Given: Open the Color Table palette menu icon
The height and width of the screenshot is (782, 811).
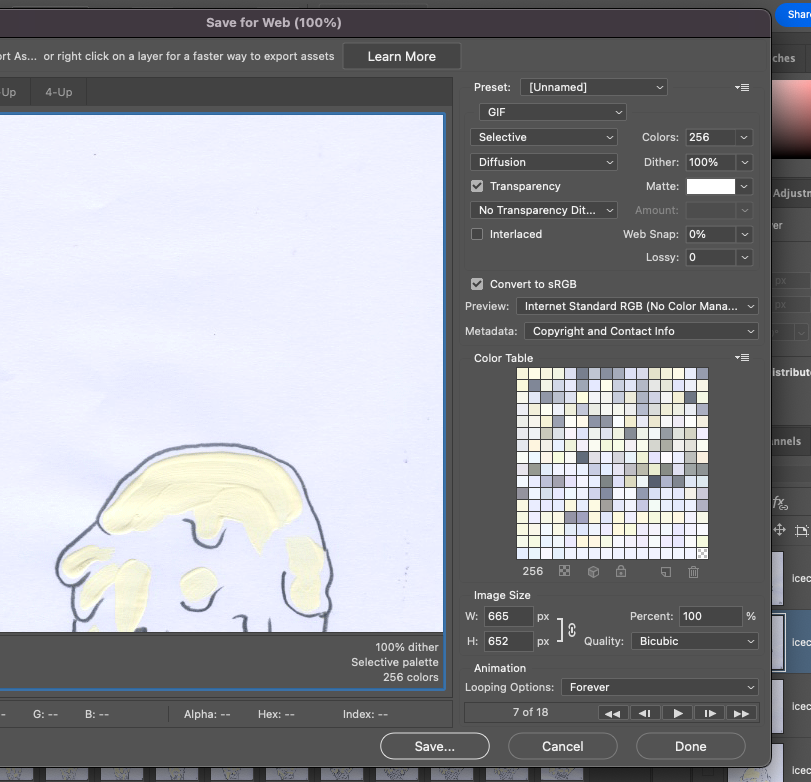Looking at the screenshot, I should (x=742, y=358).
